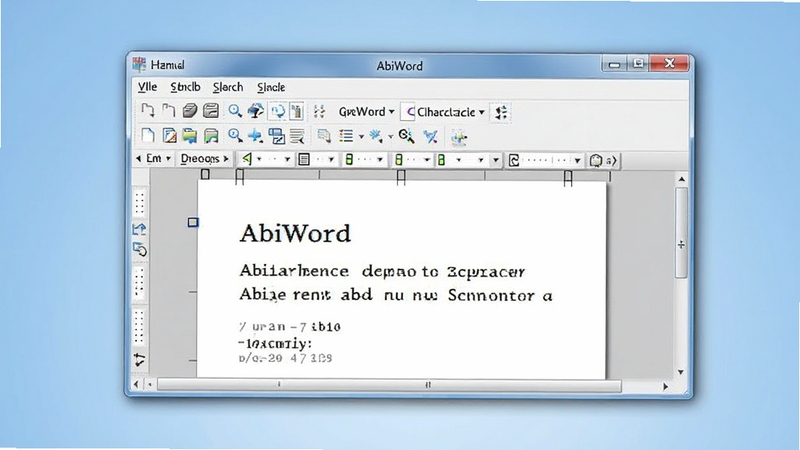Click the green triangle icon in format bar
Image resolution: width=800 pixels, height=450 pixels.
247,159
